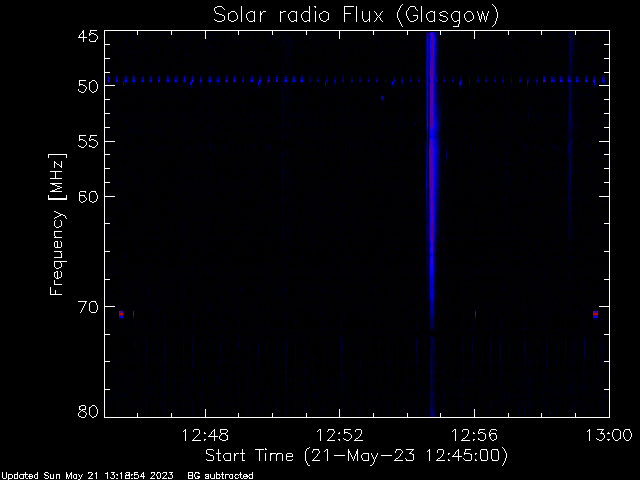Click the 'Updated Sun May 21 13:18:54 2023' text
The image size is (640, 480).
[87, 476]
